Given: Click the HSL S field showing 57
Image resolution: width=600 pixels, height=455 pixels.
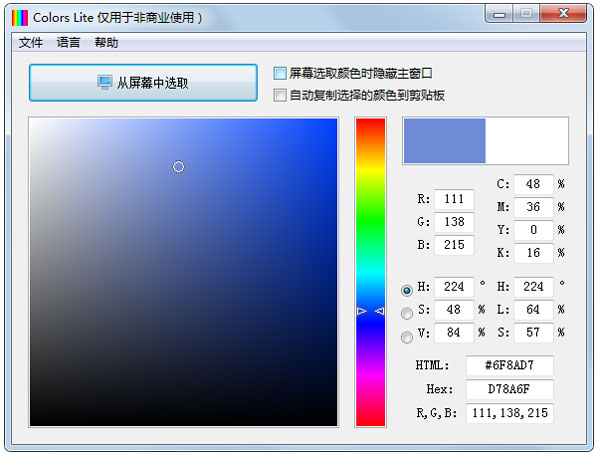Looking at the screenshot, I should [533, 333].
